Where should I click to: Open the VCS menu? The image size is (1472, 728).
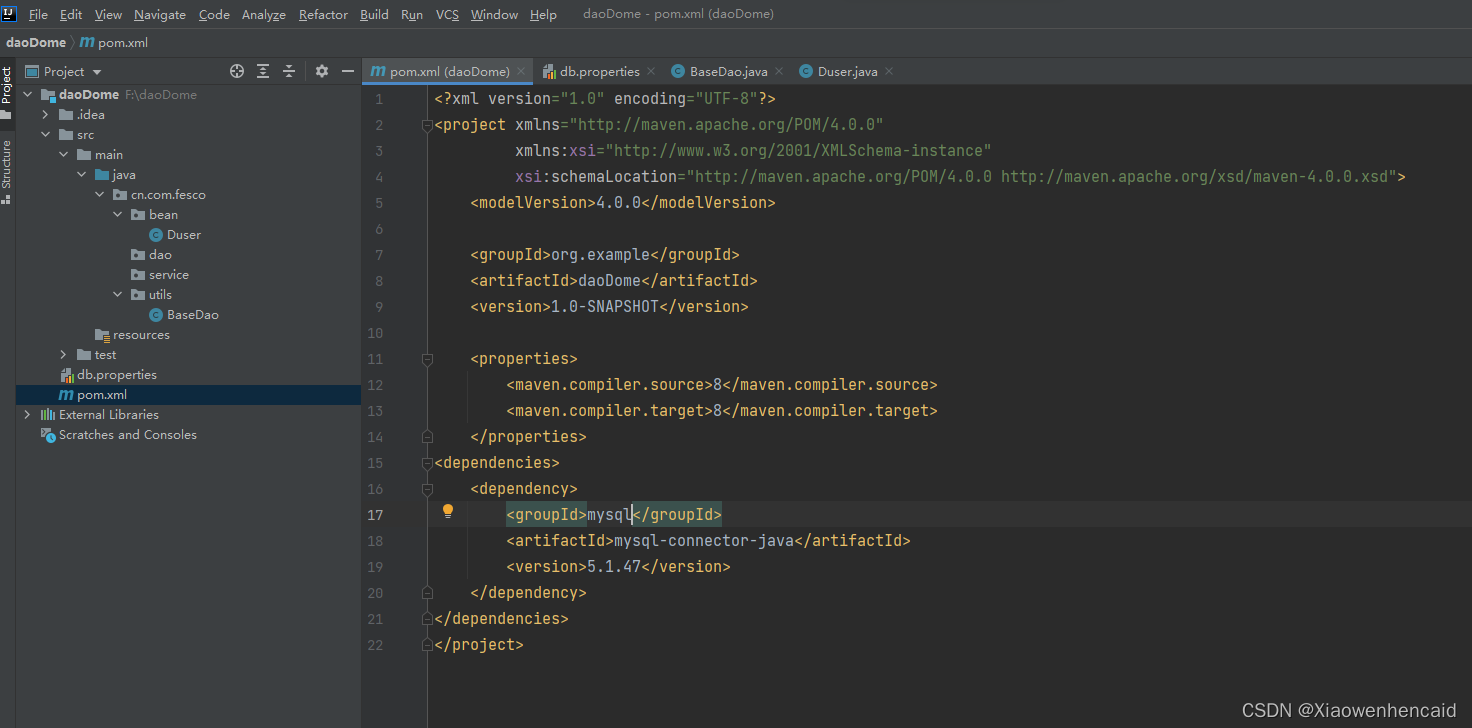447,14
